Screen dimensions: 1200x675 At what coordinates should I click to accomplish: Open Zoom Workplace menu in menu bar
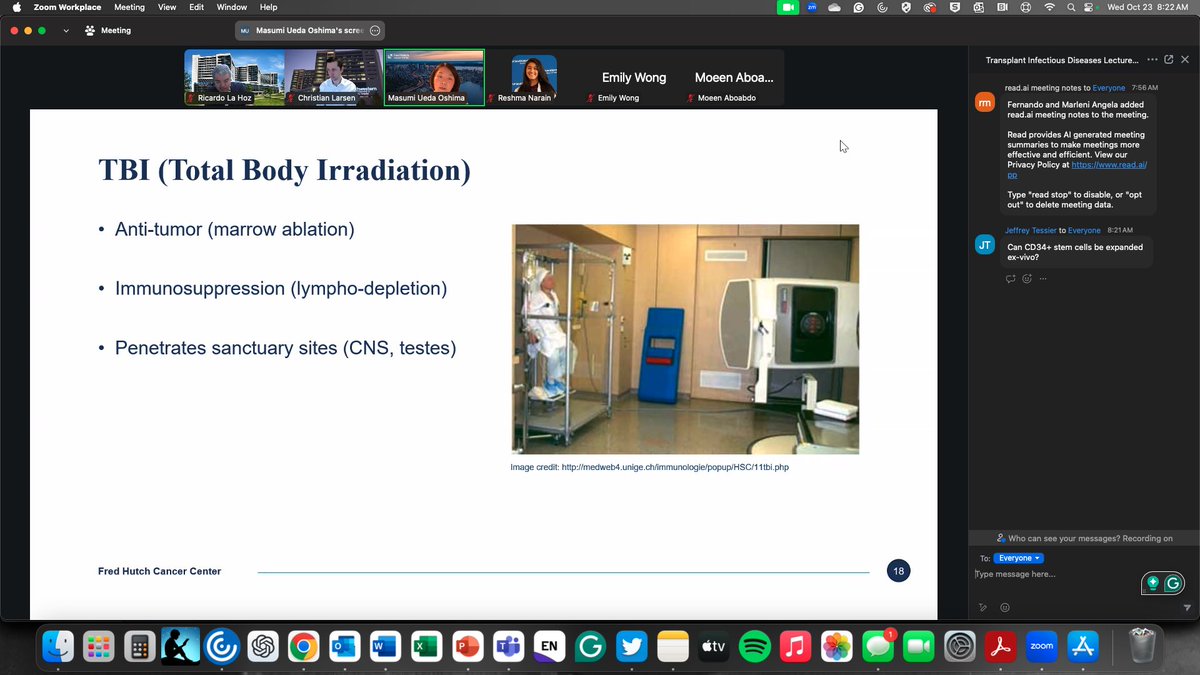pos(67,7)
